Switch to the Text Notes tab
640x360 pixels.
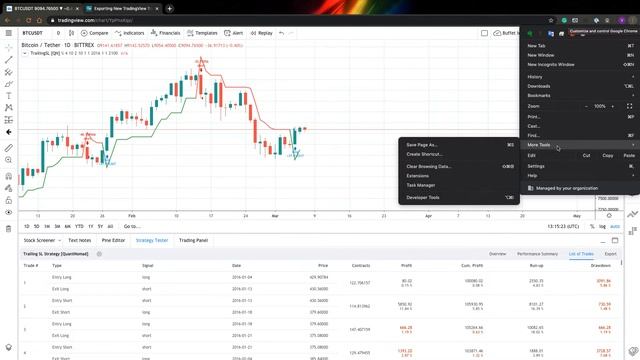[80, 240]
